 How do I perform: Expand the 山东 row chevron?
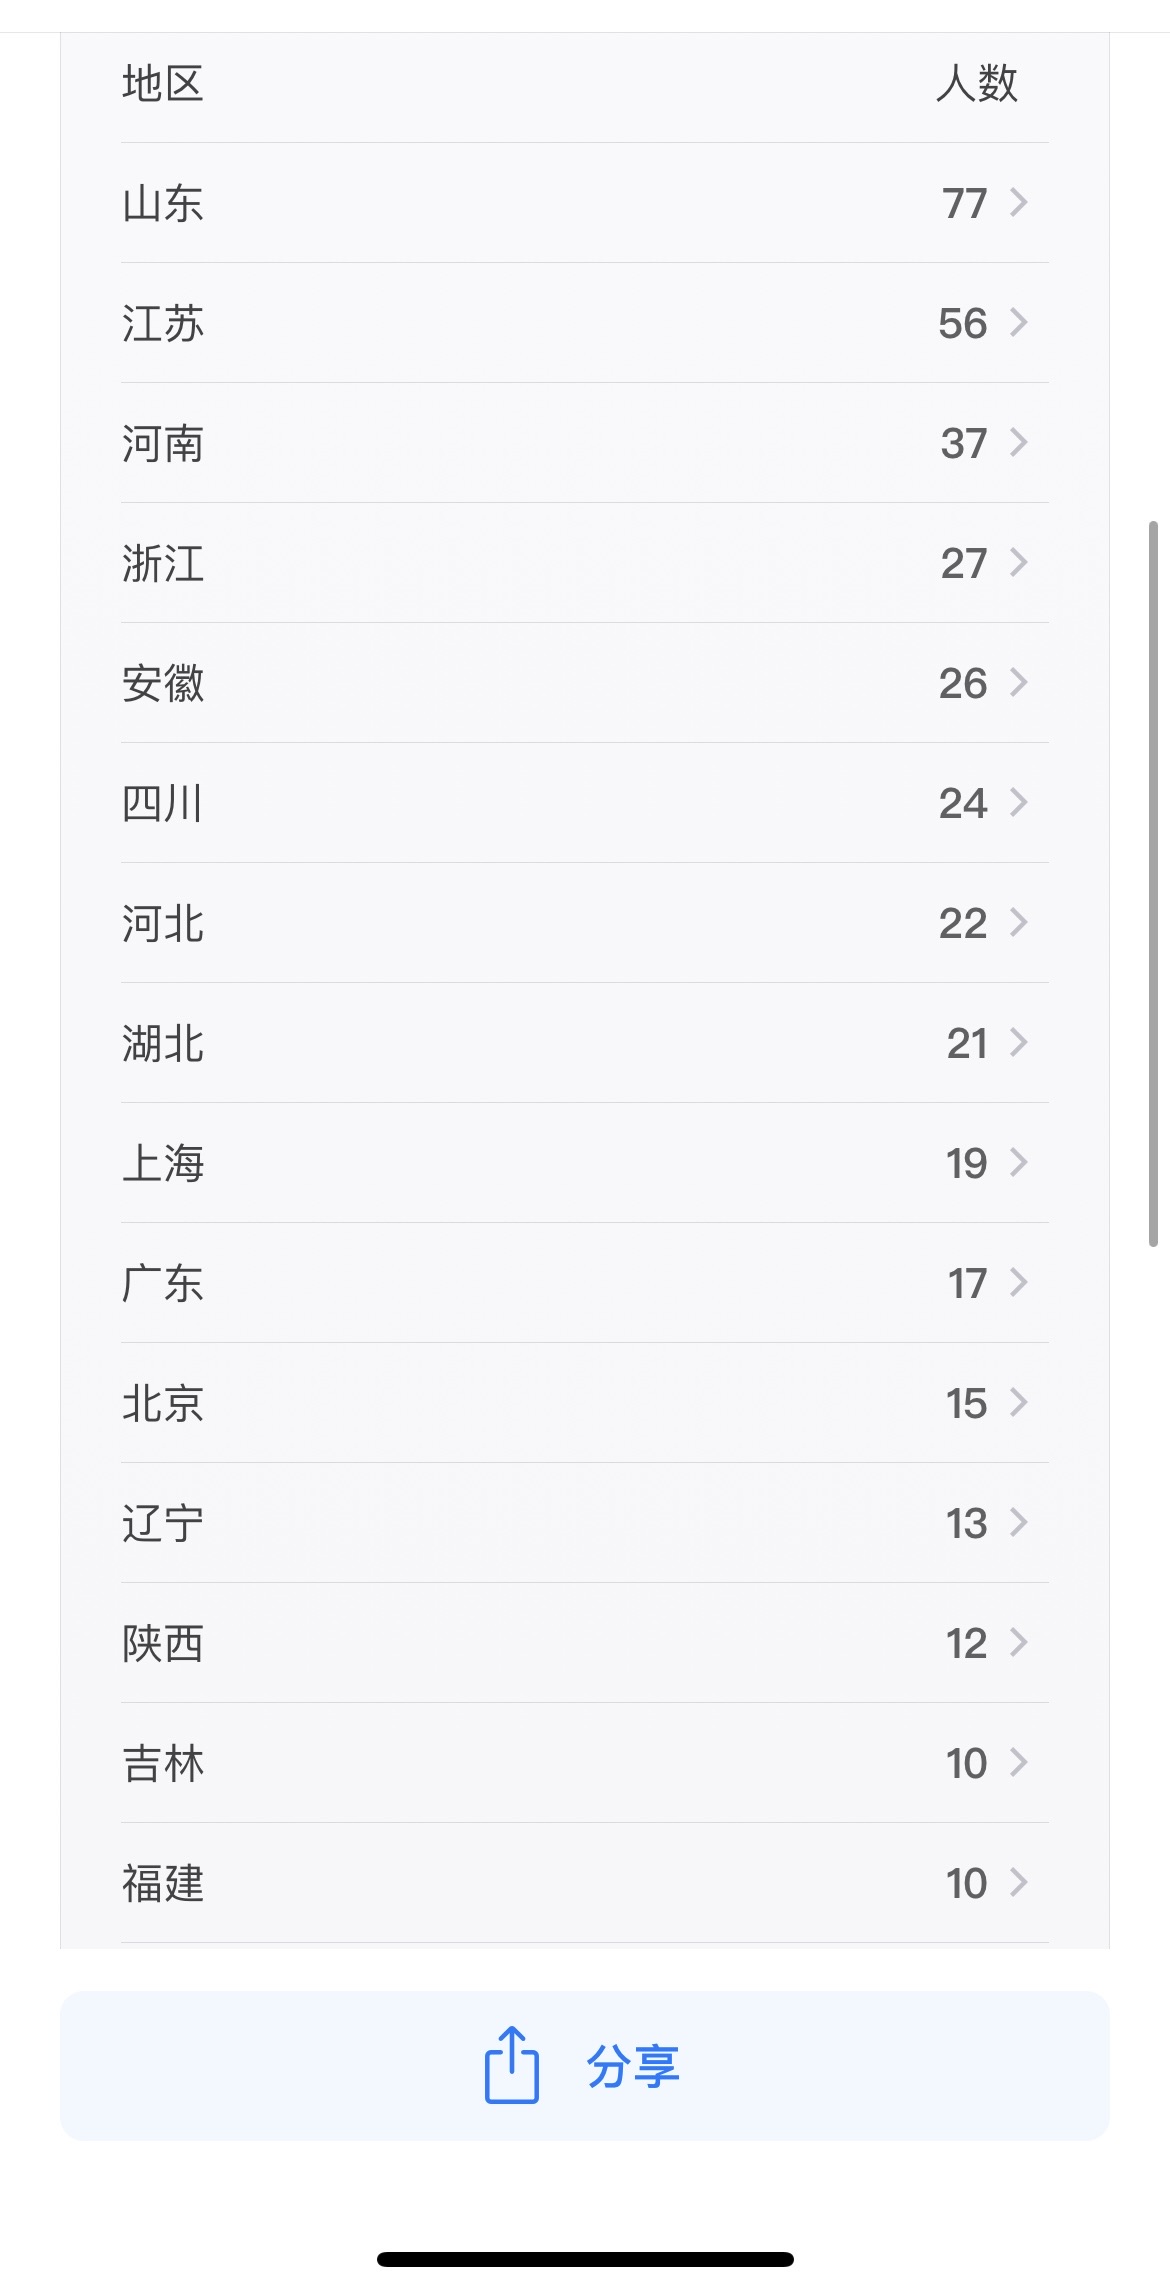coord(1018,203)
